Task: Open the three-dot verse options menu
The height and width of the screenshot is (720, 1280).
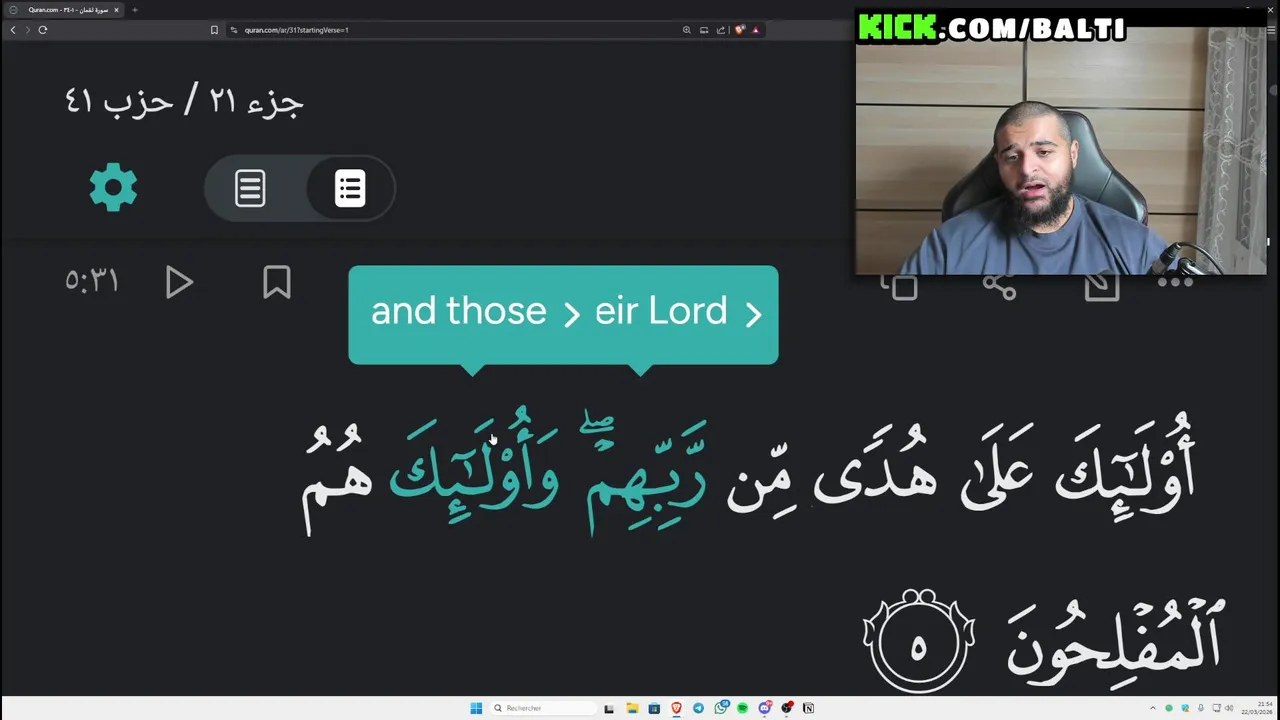Action: pyautogui.click(x=1175, y=284)
